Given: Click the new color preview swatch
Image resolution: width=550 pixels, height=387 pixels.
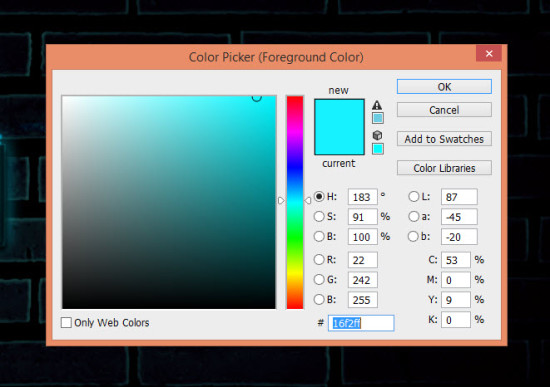Looking at the screenshot, I should tap(339, 113).
